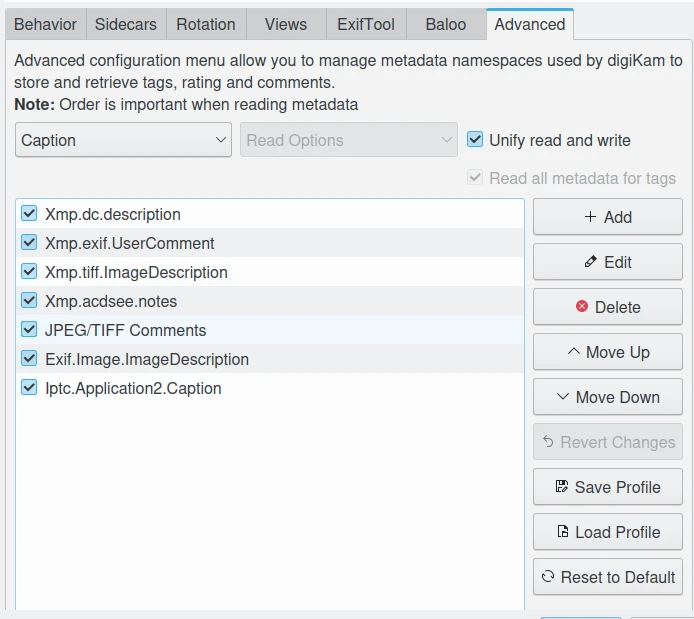This screenshot has height=619, width=694.
Task: Select the Baloo tab
Action: pyautogui.click(x=445, y=24)
